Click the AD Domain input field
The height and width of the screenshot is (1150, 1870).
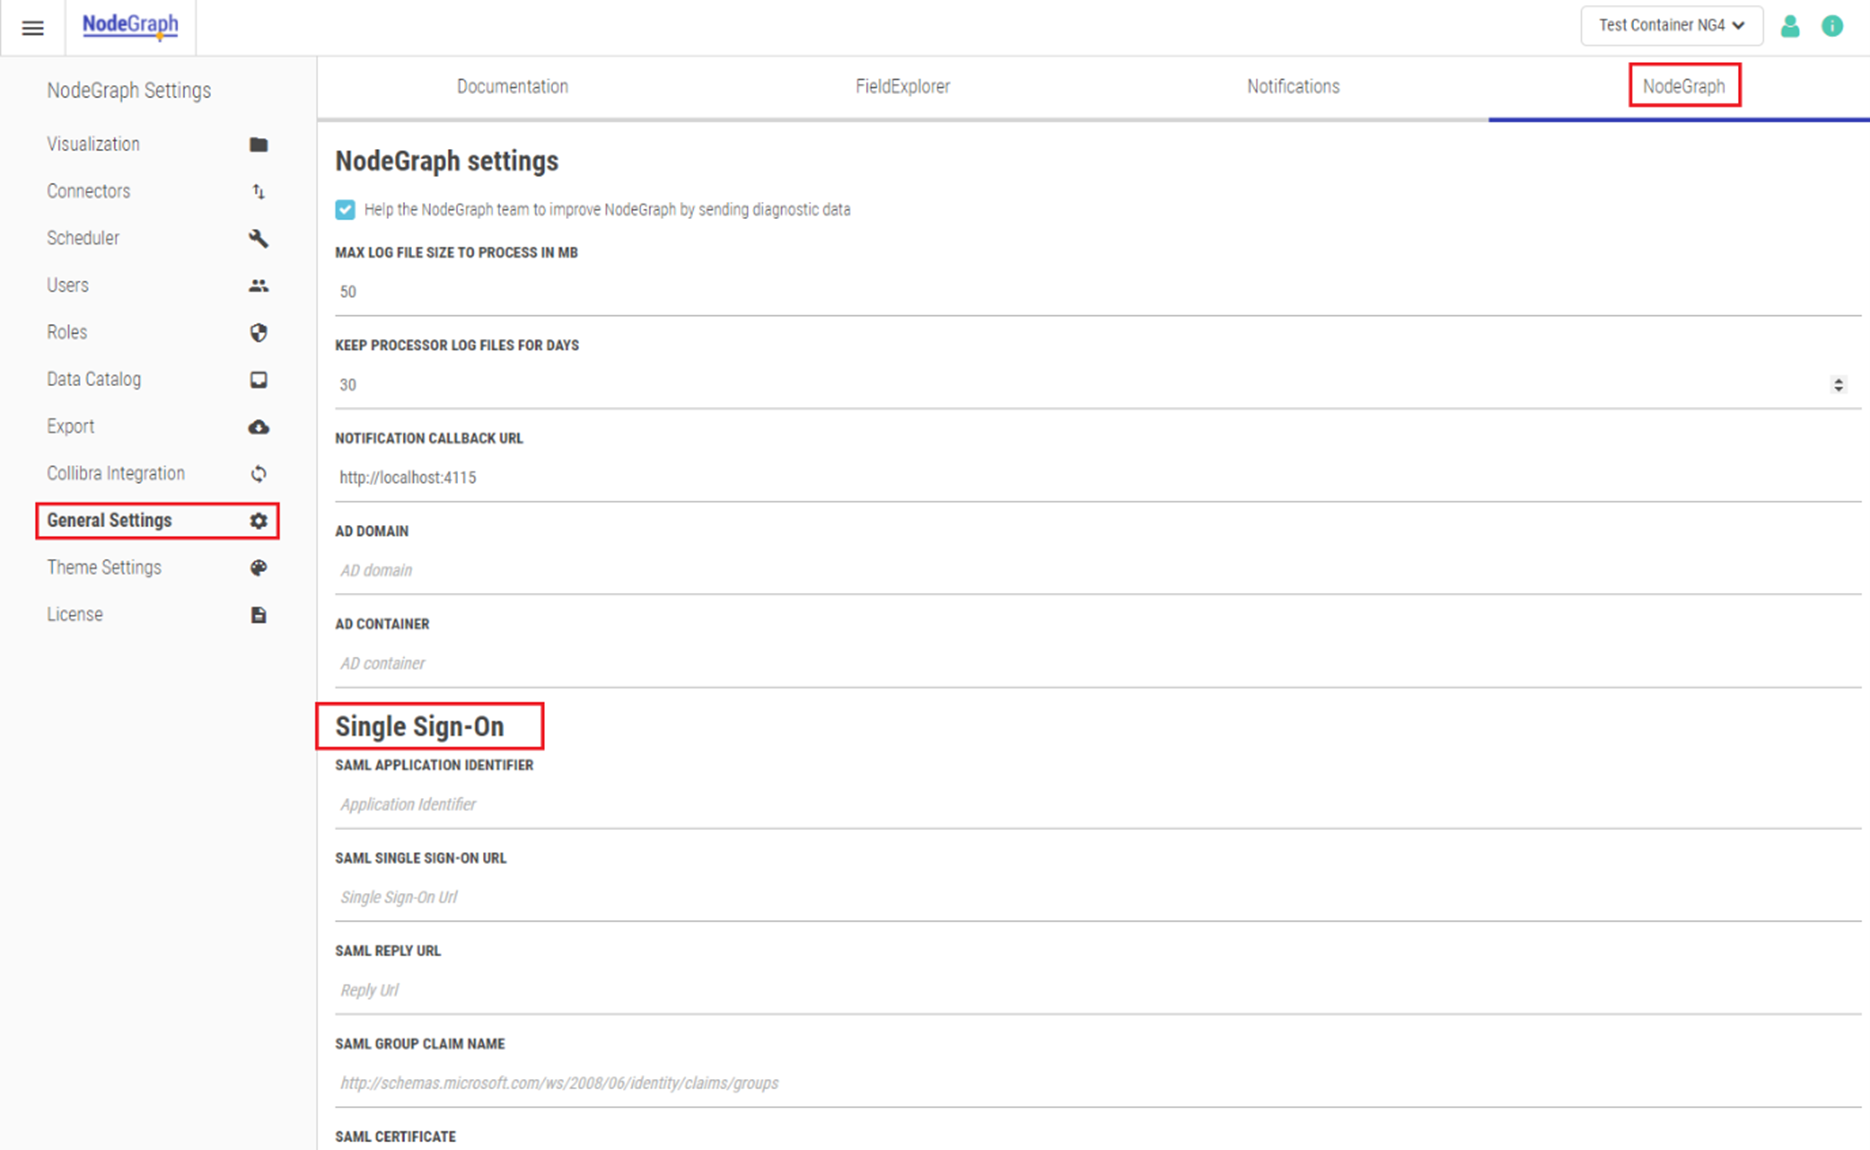coord(1098,571)
